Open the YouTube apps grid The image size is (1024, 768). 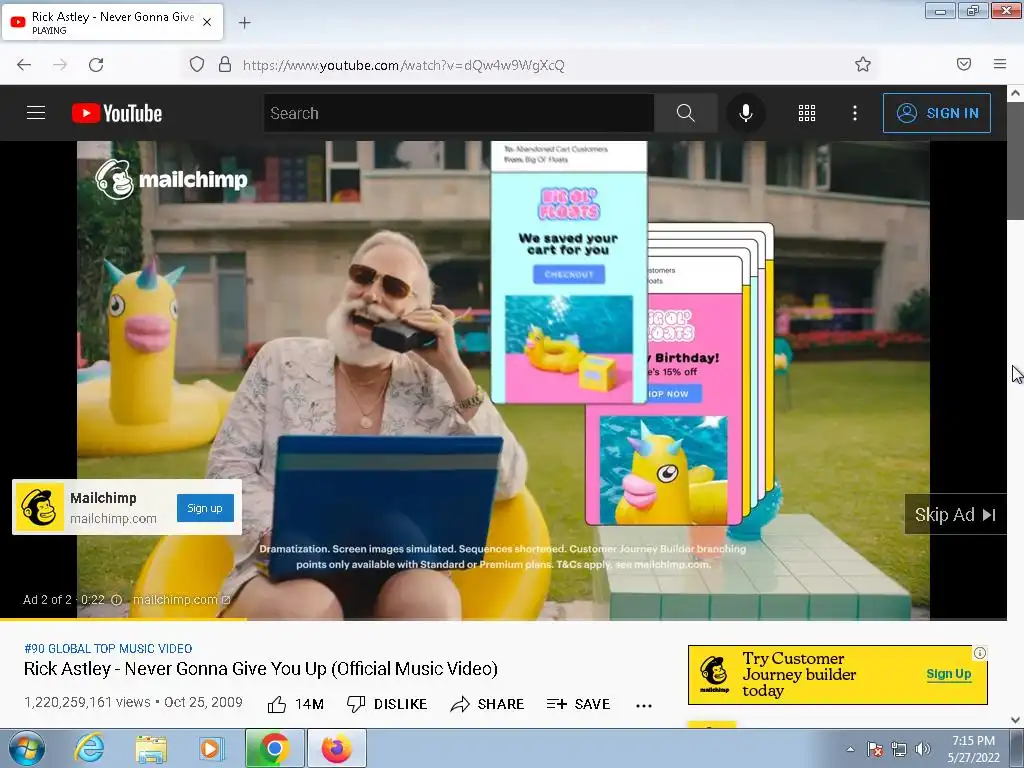[807, 113]
